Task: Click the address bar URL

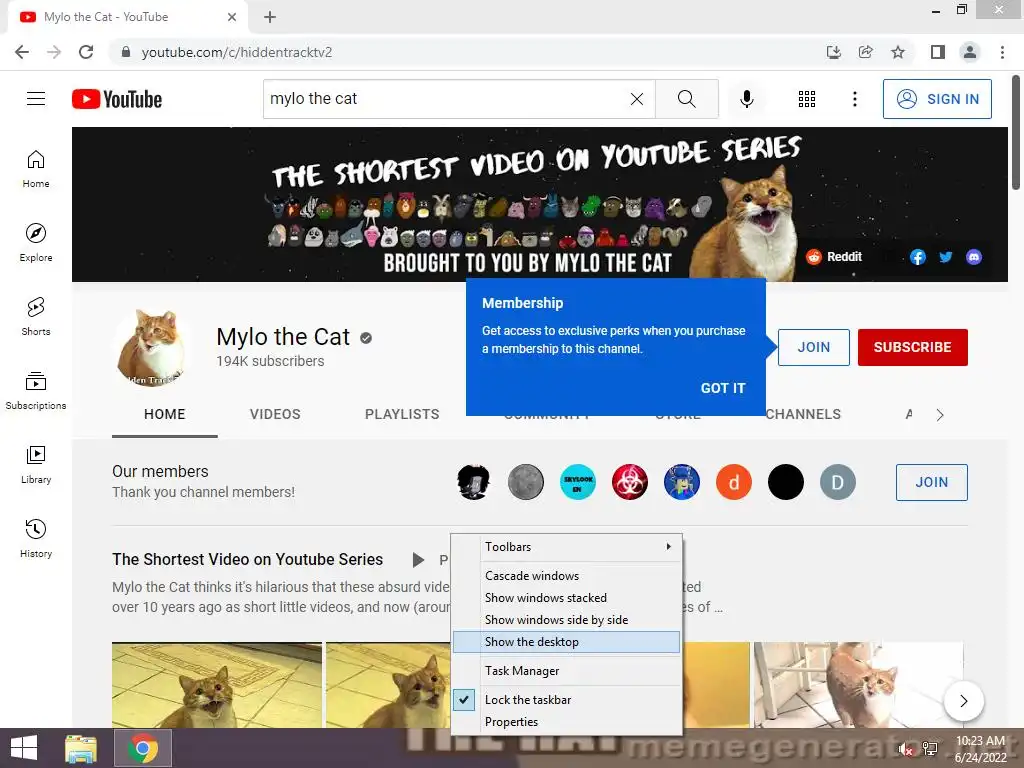Action: coord(236,52)
